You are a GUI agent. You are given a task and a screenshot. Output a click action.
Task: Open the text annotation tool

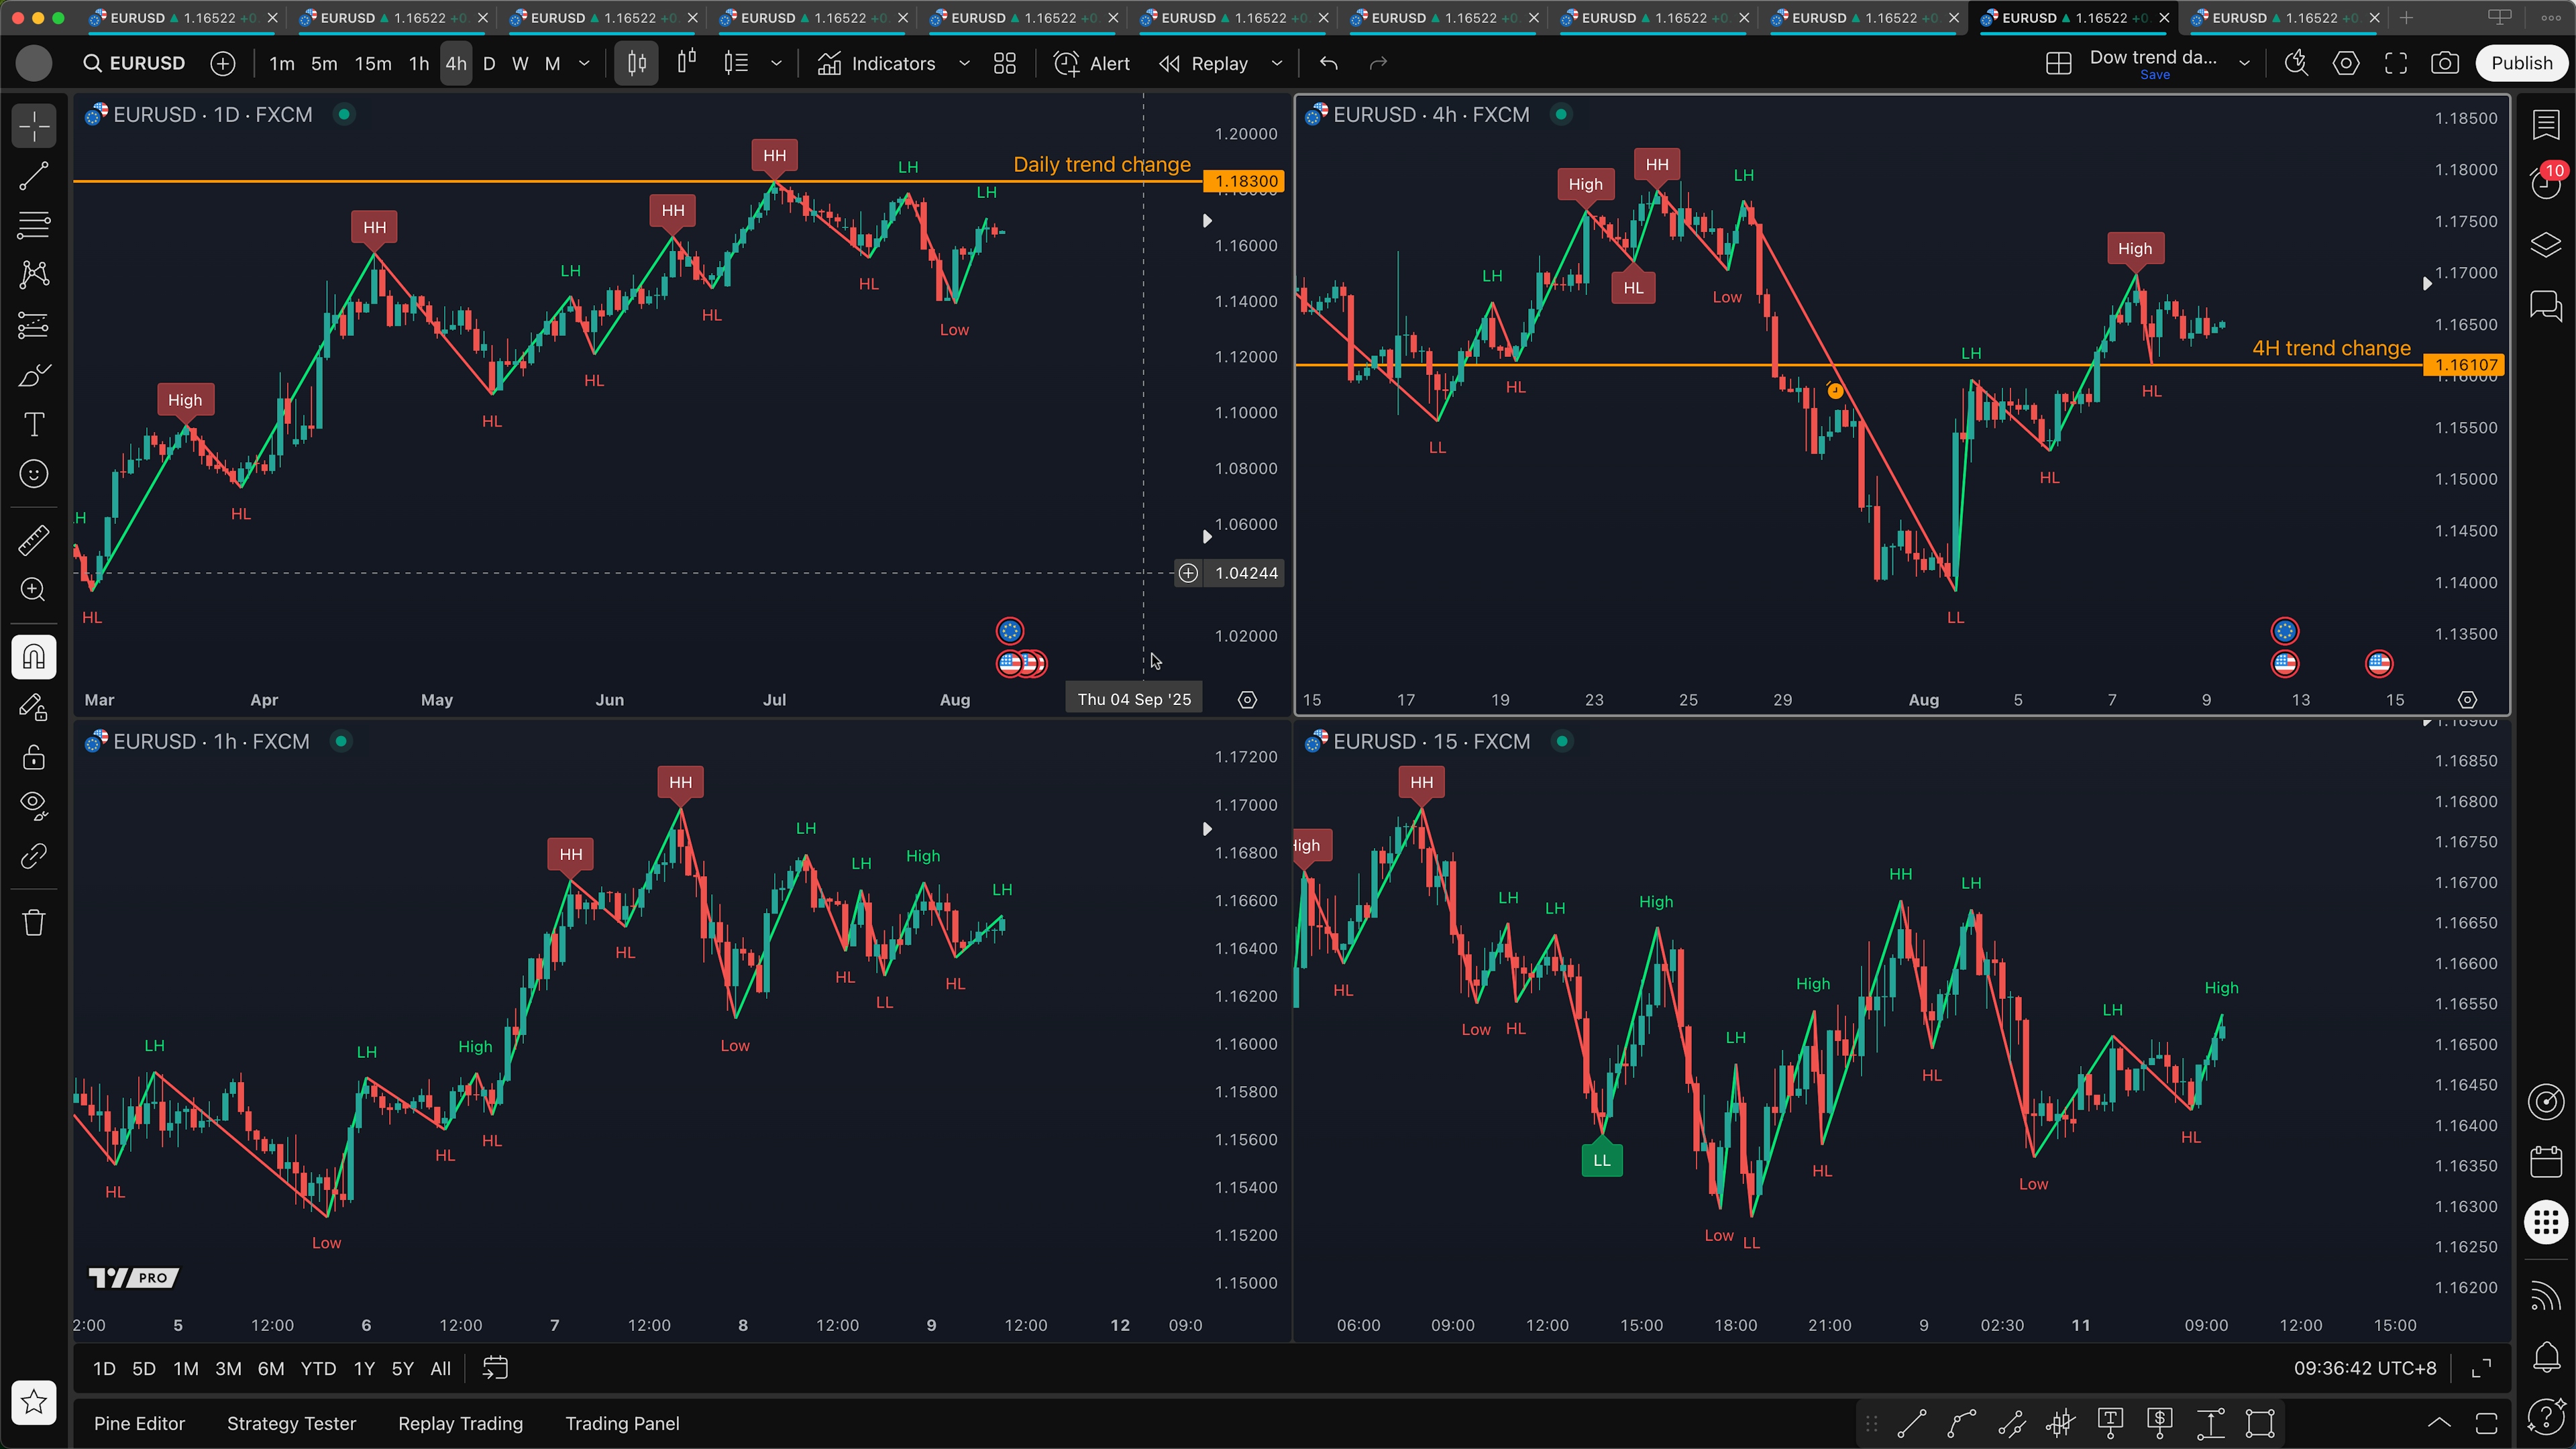[x=34, y=425]
